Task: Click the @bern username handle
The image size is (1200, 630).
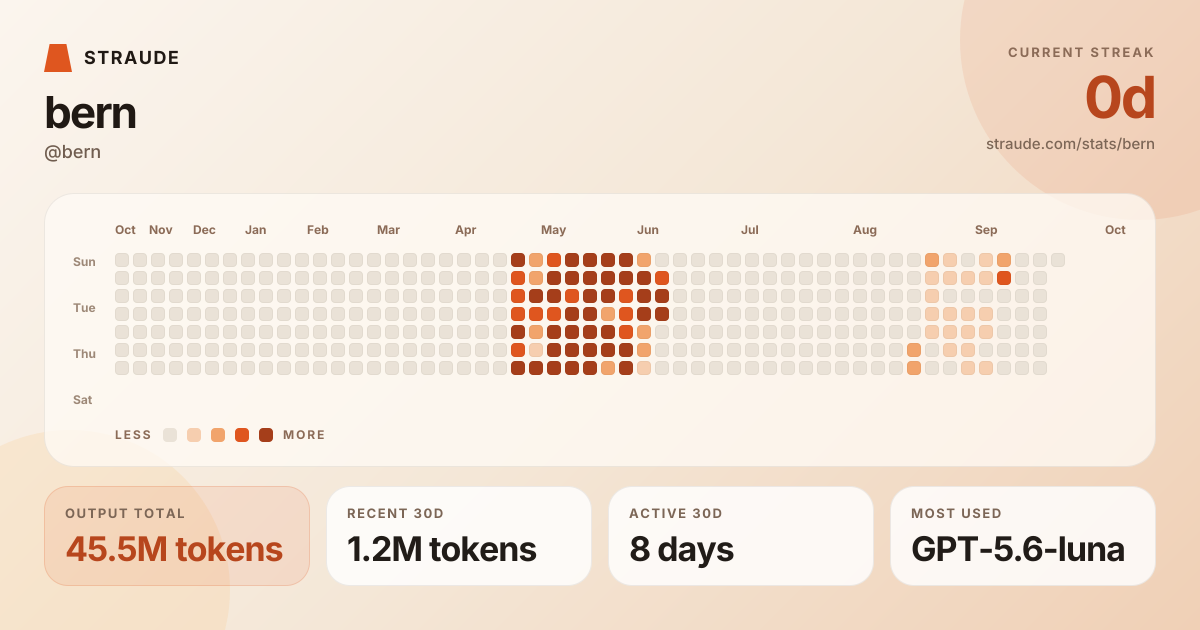Action: [x=73, y=152]
